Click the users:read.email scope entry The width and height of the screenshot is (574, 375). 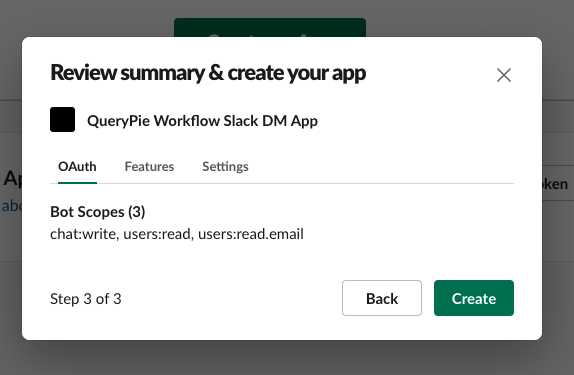click(x=251, y=234)
